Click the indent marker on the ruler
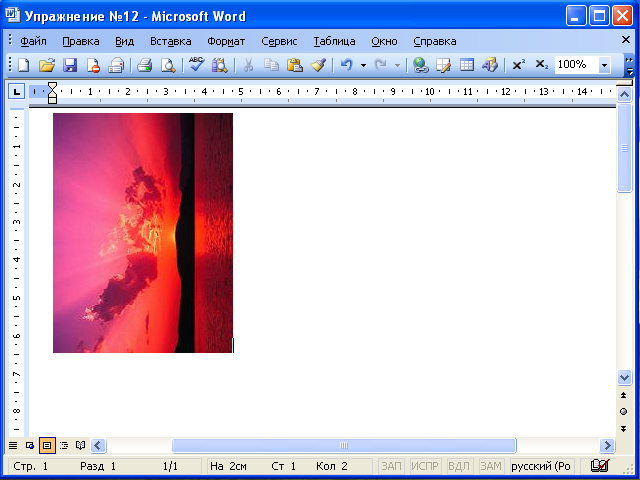 point(52,93)
